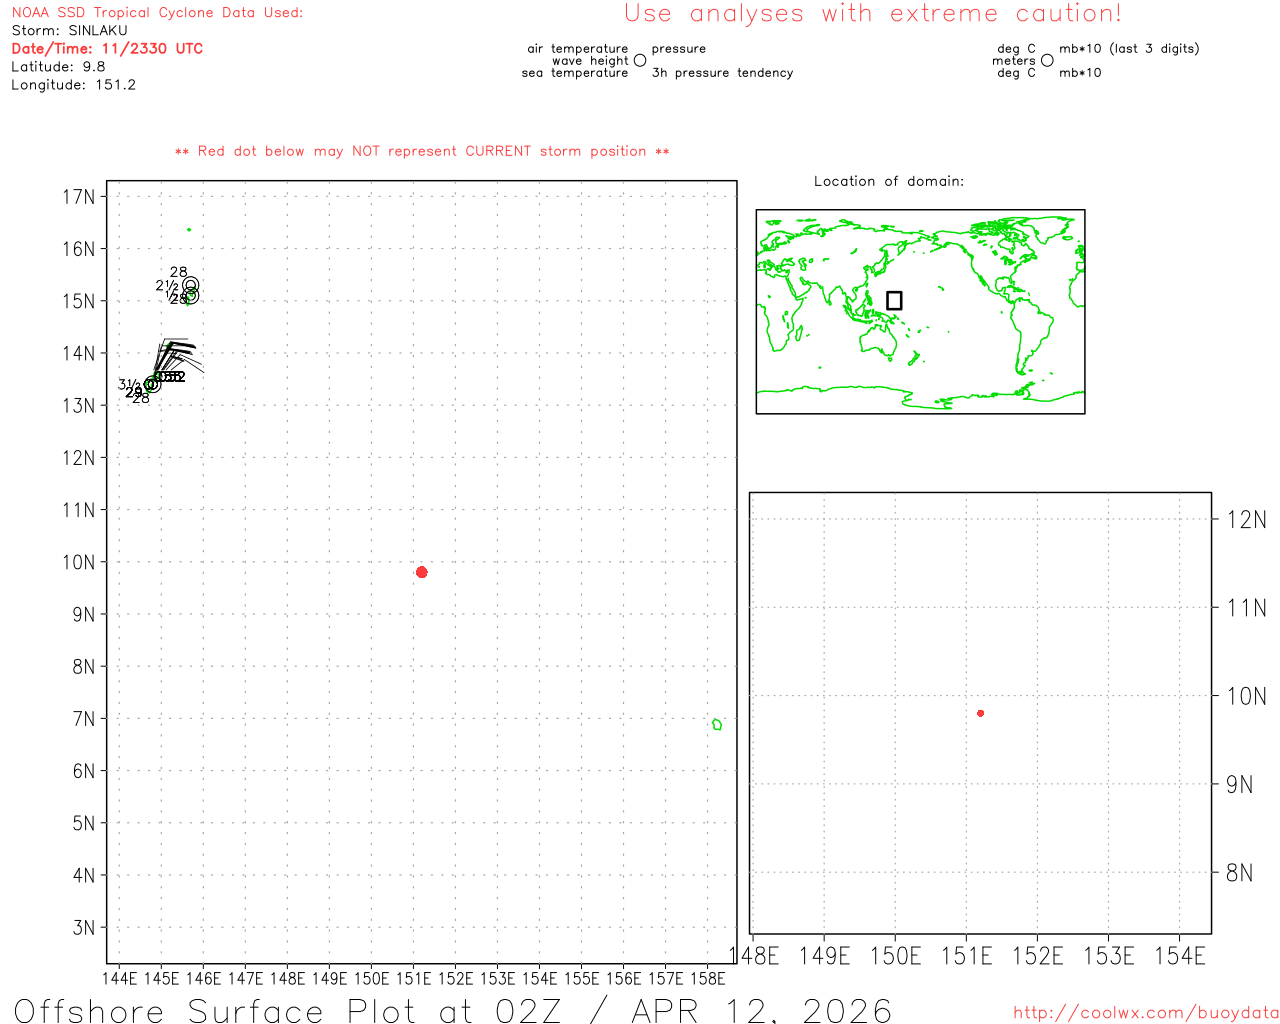Viewport: 1280px width, 1024px height.
Task: Click the '3N' latitude axis label
Action: 84,927
